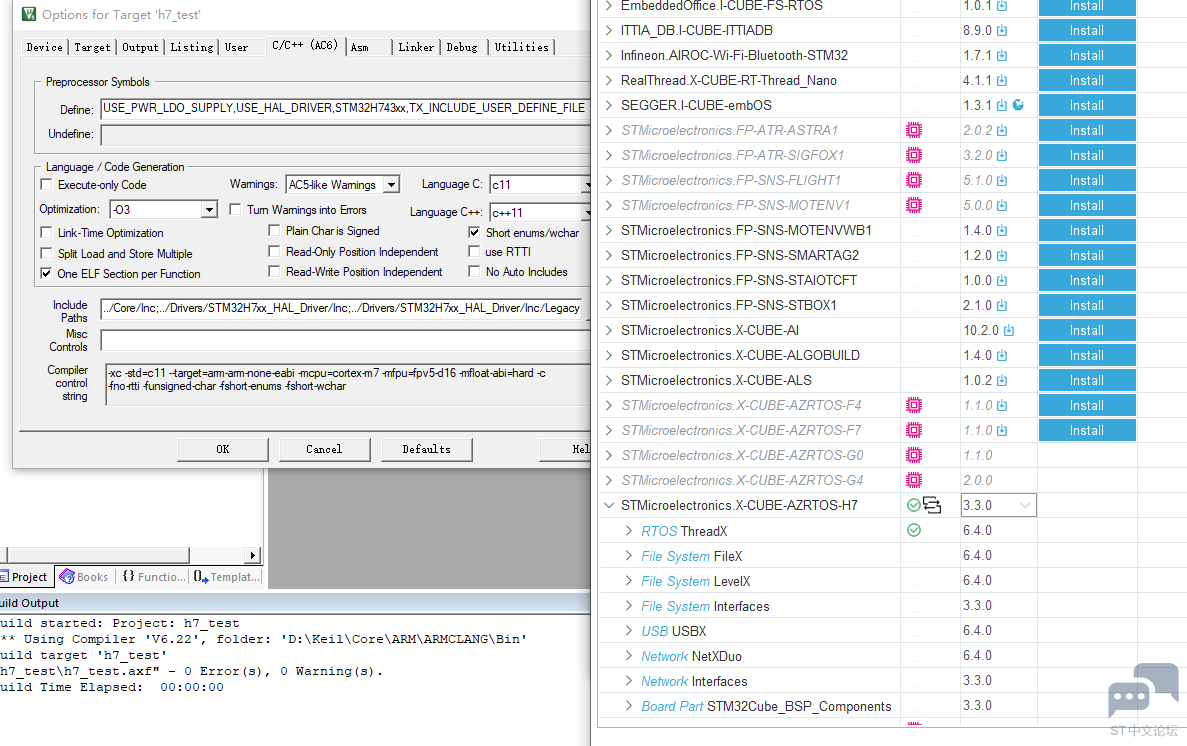Expand File System LevelX component
The image size is (1187, 746).
628,581
